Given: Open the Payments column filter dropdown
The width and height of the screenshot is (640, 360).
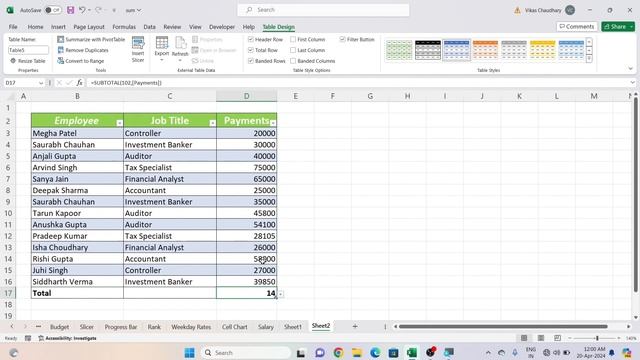Looking at the screenshot, I should click(273, 123).
